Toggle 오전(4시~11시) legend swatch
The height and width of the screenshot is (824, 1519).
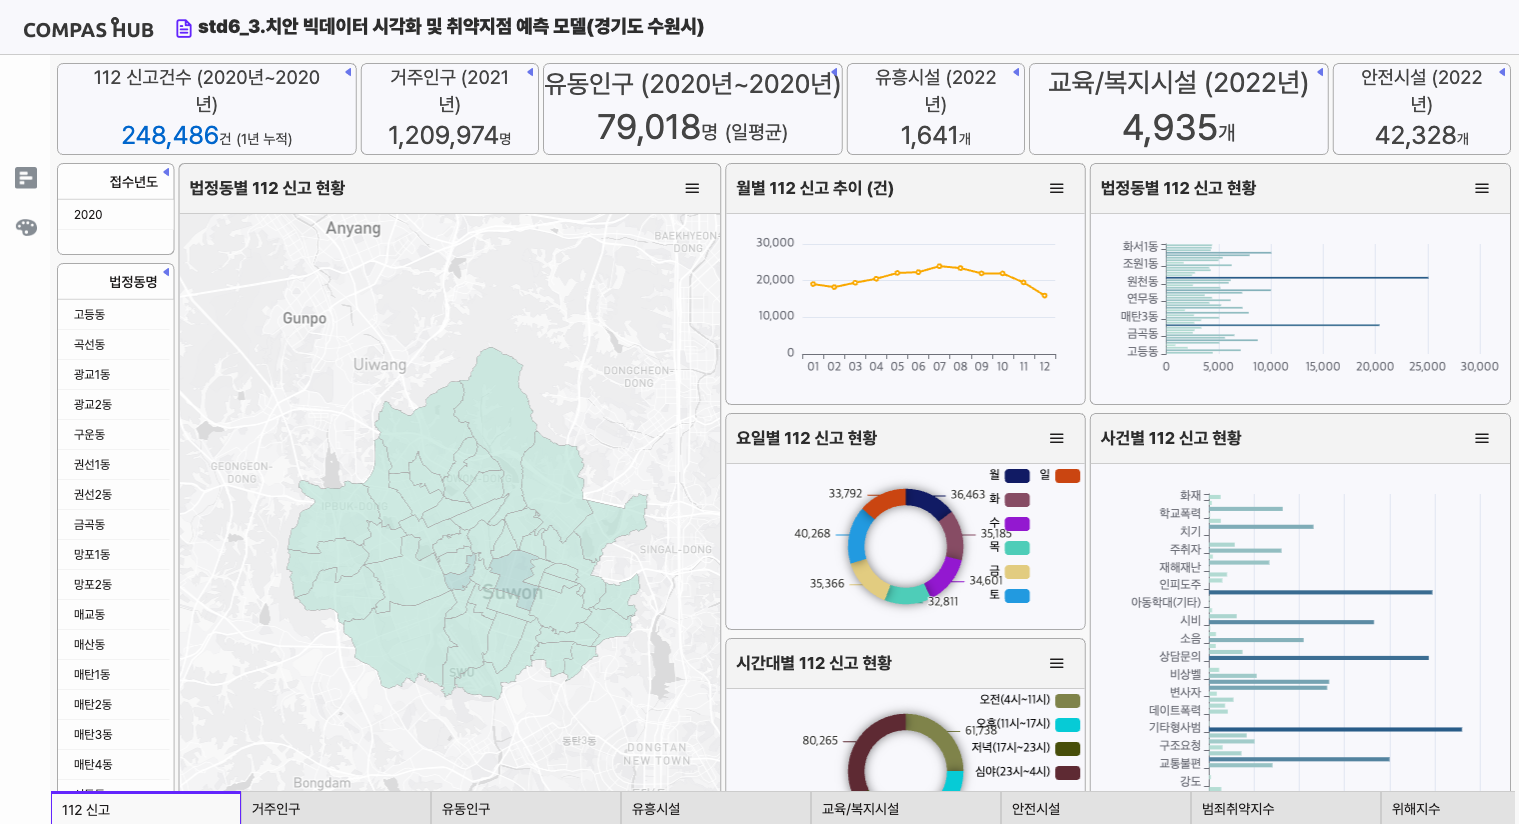point(1067,701)
